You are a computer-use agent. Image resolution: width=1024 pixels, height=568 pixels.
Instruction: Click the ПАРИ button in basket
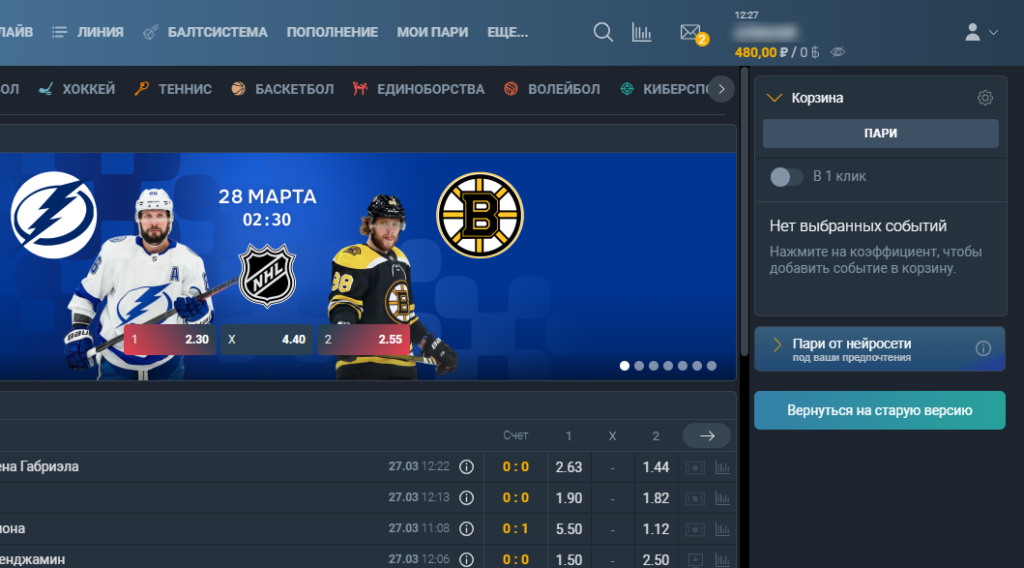880,133
